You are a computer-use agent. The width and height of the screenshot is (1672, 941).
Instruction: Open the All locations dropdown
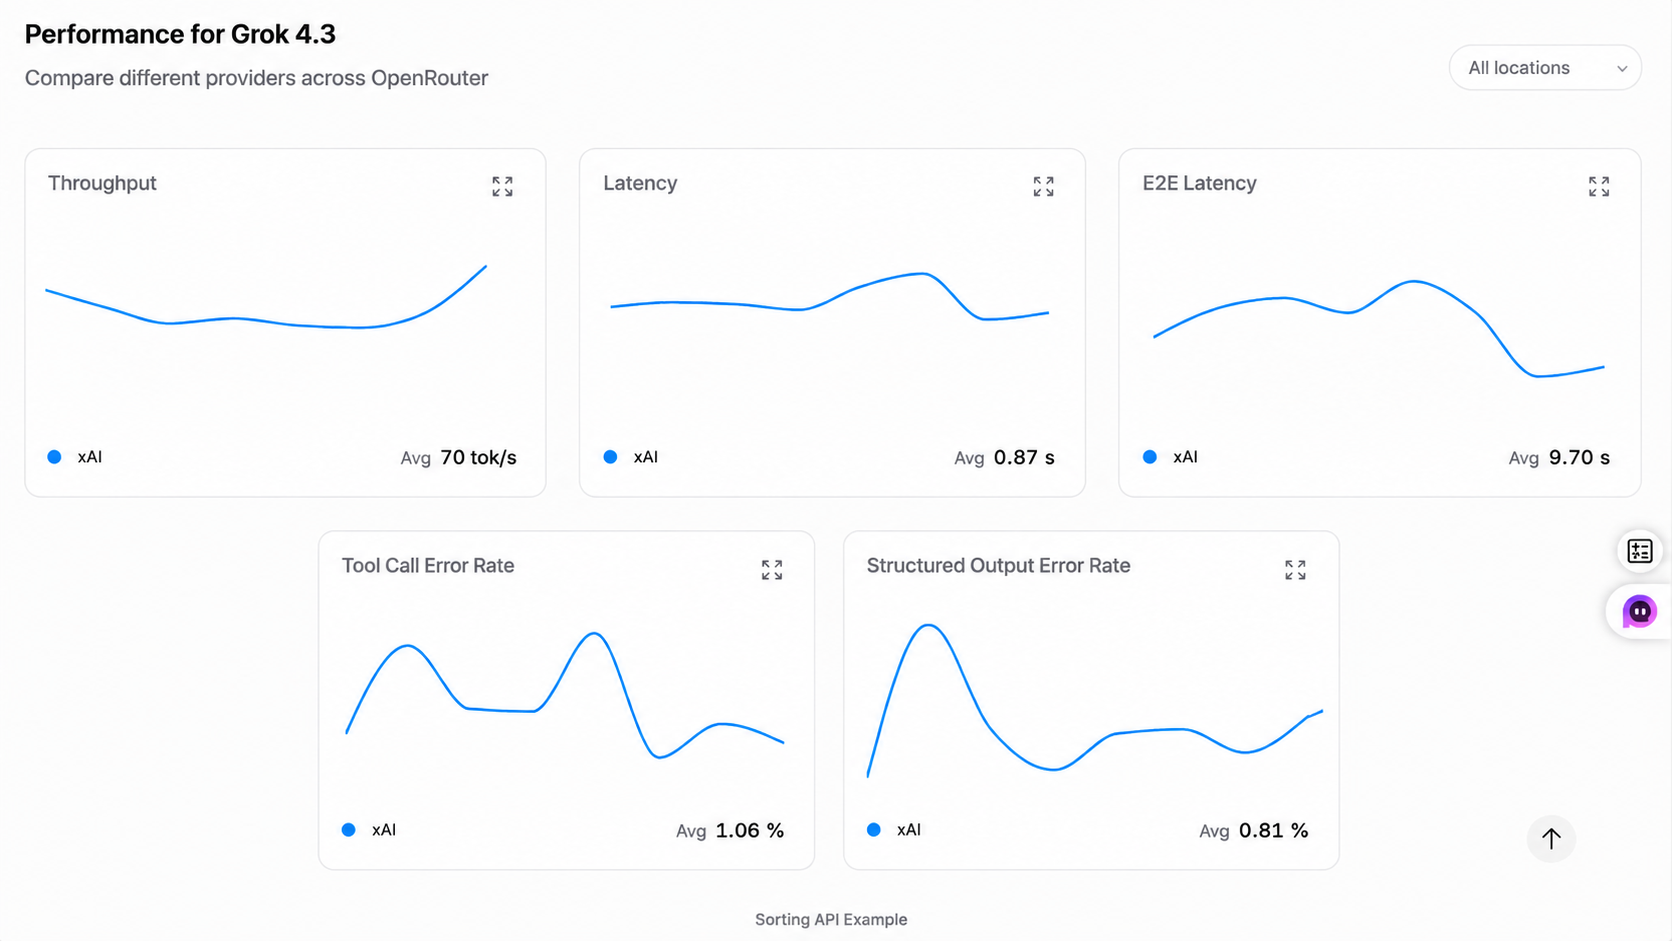click(x=1545, y=68)
